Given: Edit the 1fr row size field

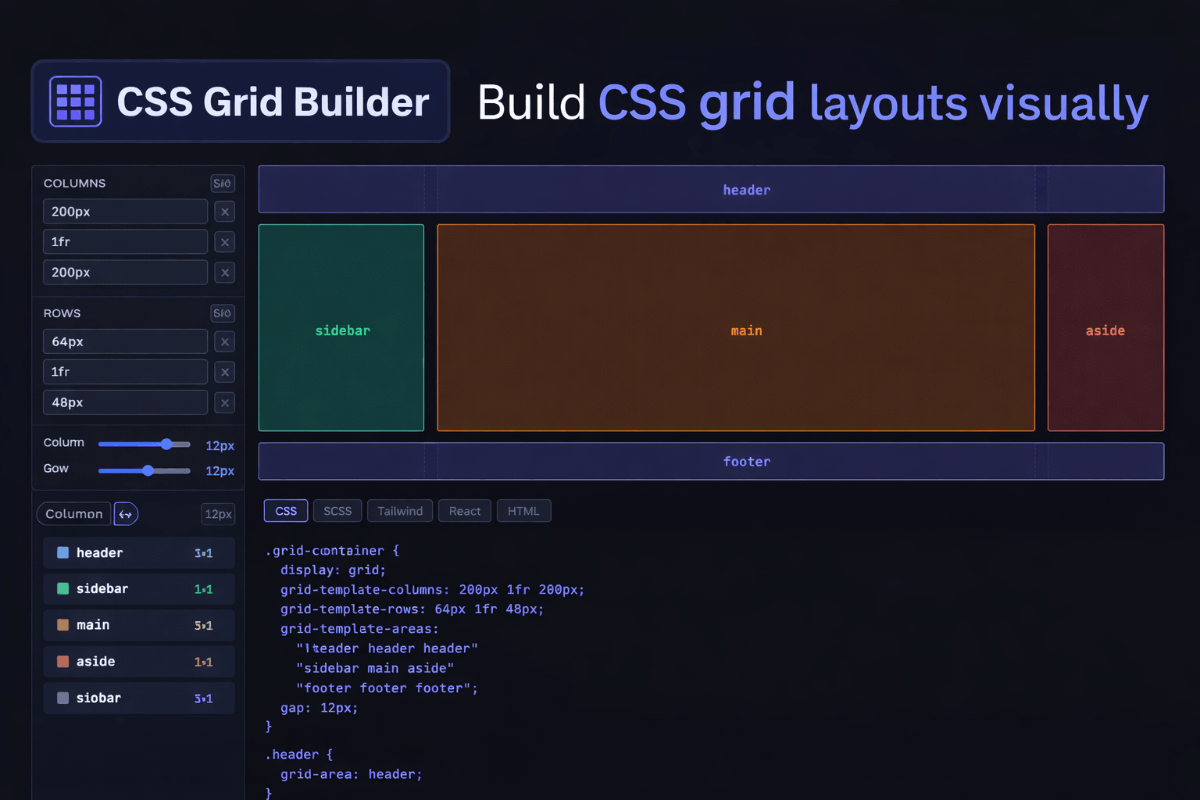Looking at the screenshot, I should click(126, 372).
